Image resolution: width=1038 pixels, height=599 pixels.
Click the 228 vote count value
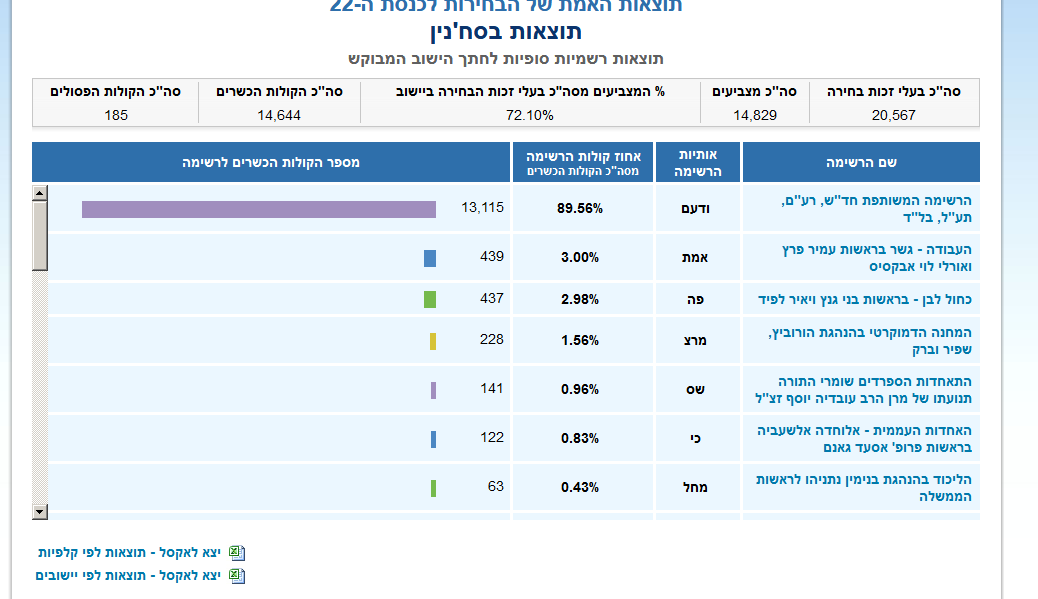coord(492,339)
